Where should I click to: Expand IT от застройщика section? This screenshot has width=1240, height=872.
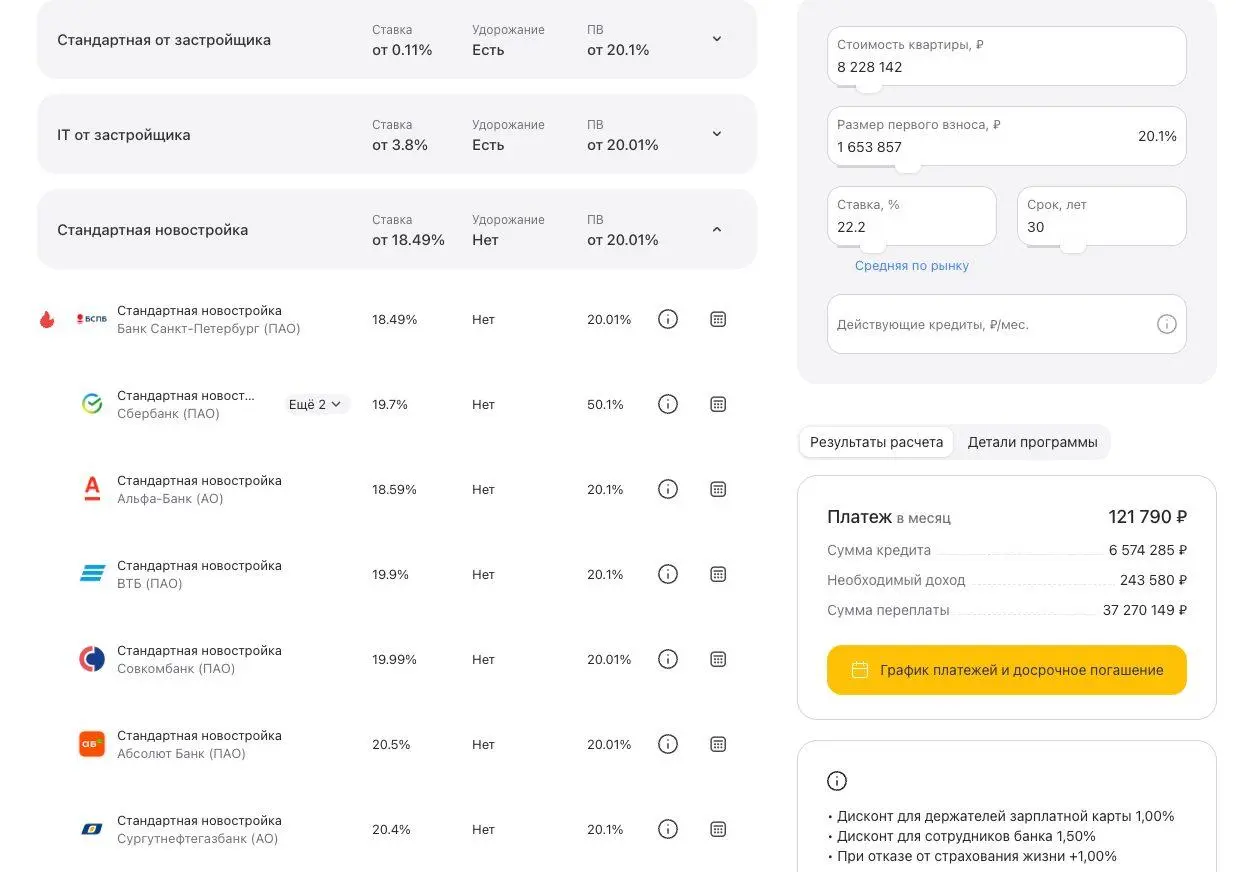click(x=716, y=134)
